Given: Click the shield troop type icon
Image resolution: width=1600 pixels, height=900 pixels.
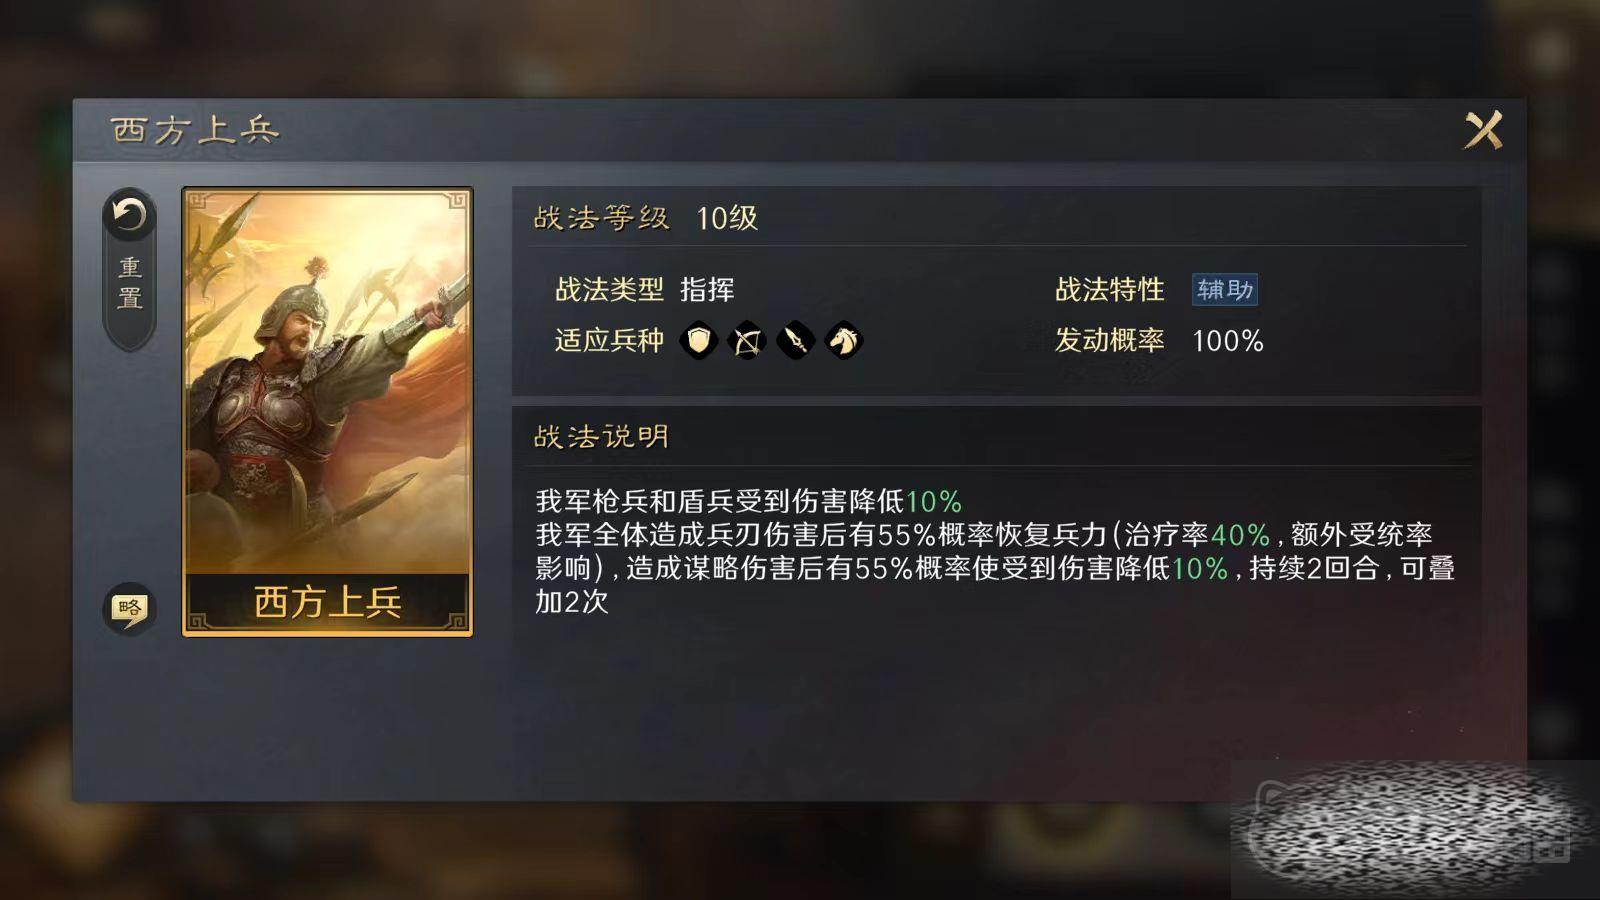Looking at the screenshot, I should pyautogui.click(x=699, y=341).
